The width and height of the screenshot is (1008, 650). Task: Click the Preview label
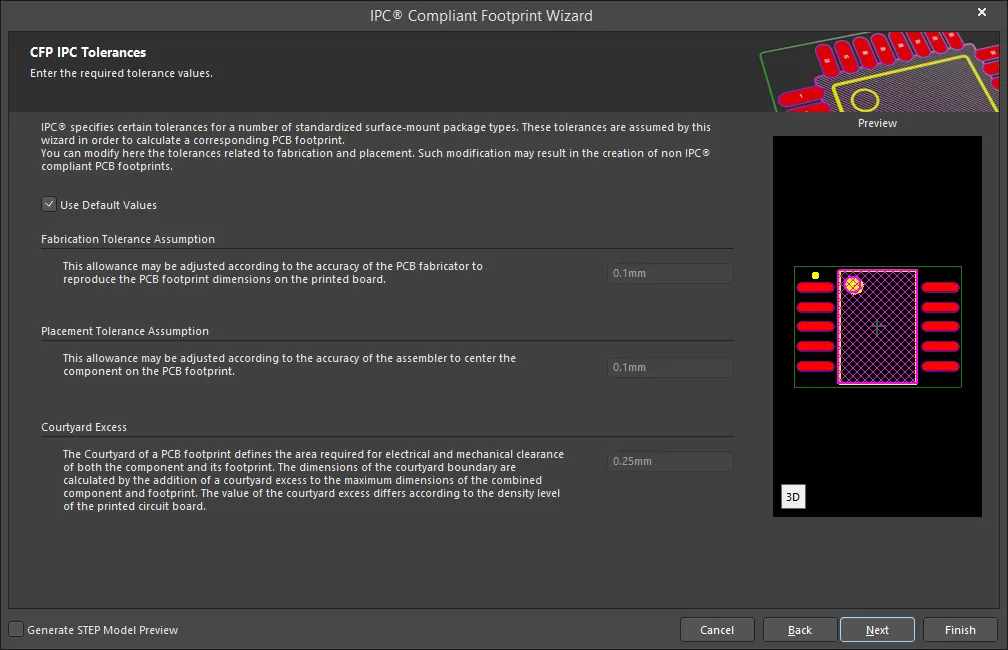pos(877,123)
